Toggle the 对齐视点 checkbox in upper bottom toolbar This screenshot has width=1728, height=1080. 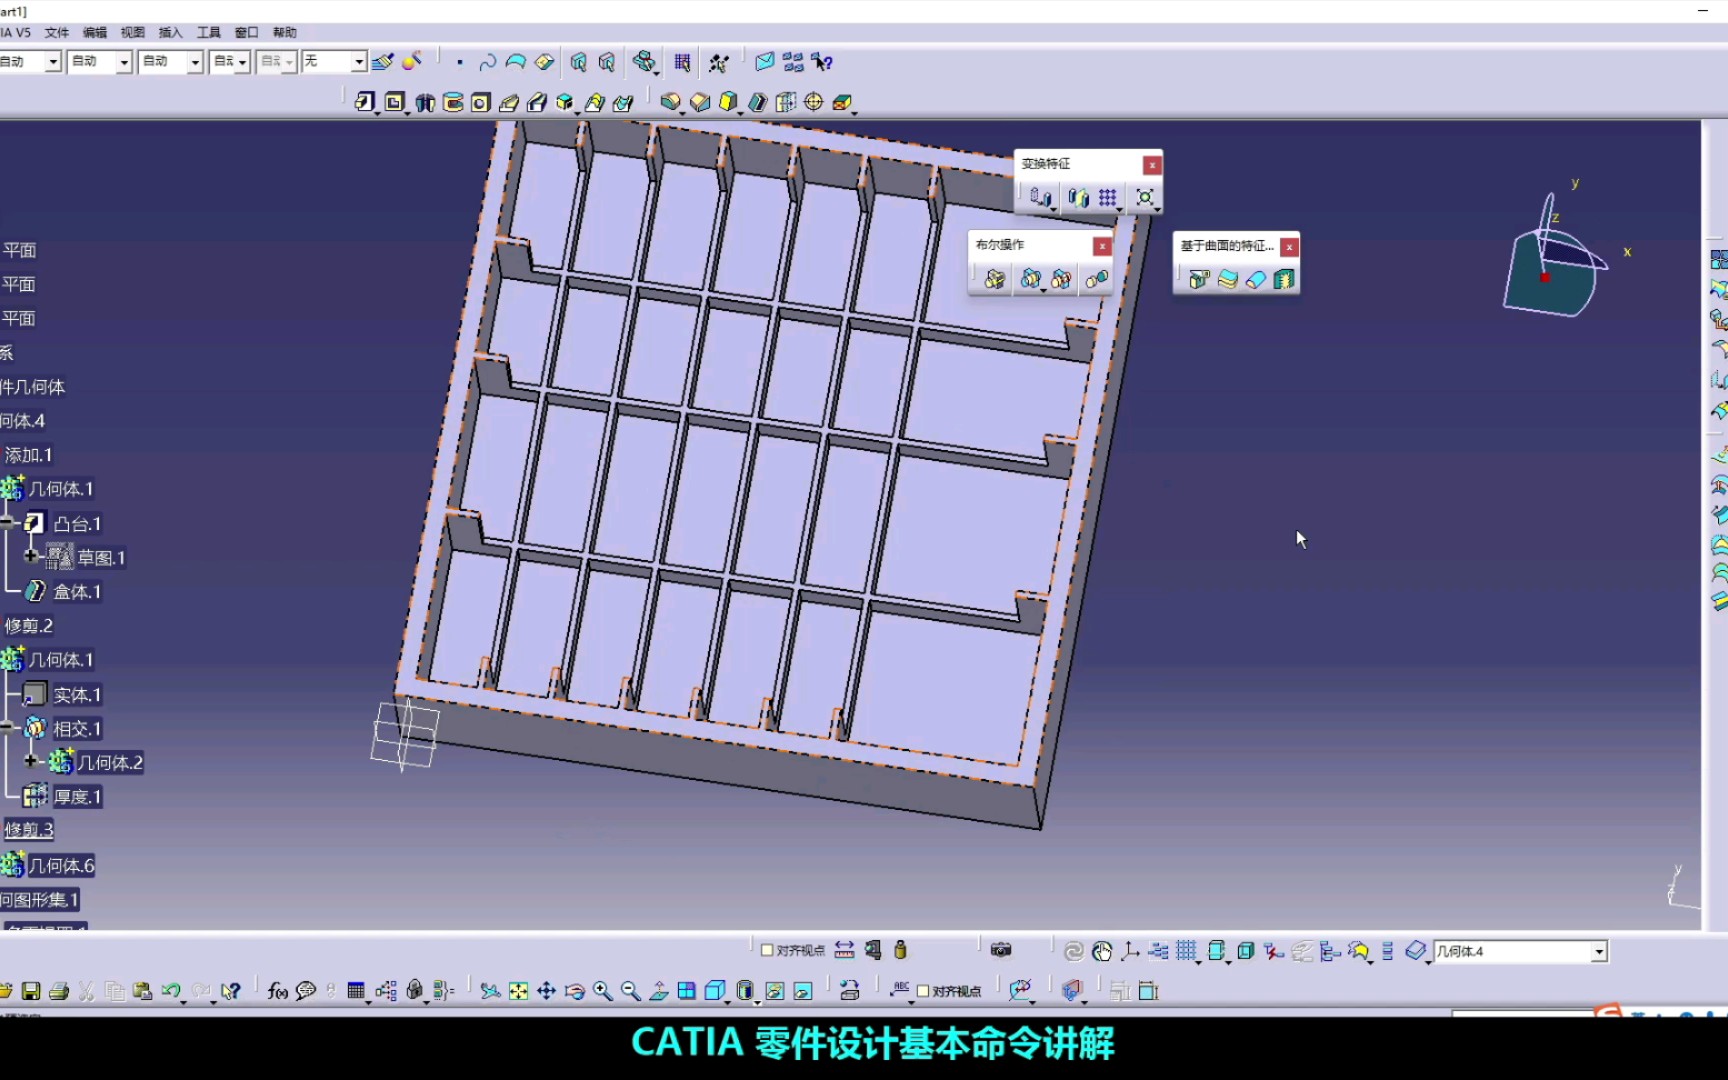(x=767, y=950)
